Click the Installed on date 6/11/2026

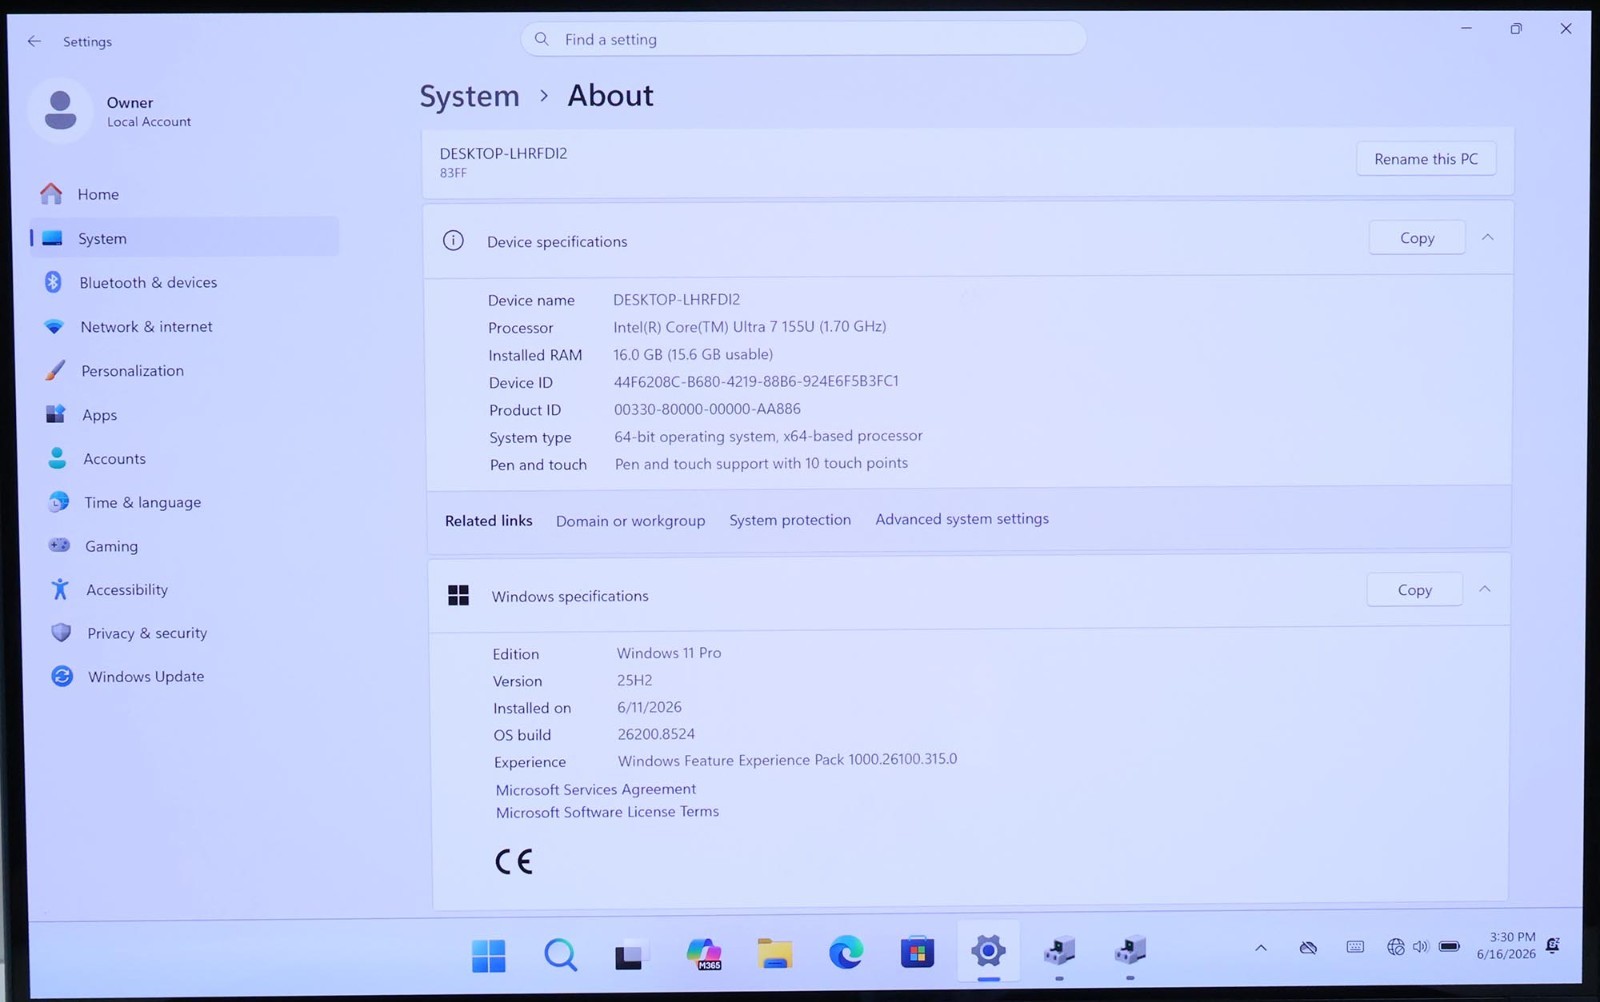tap(650, 707)
